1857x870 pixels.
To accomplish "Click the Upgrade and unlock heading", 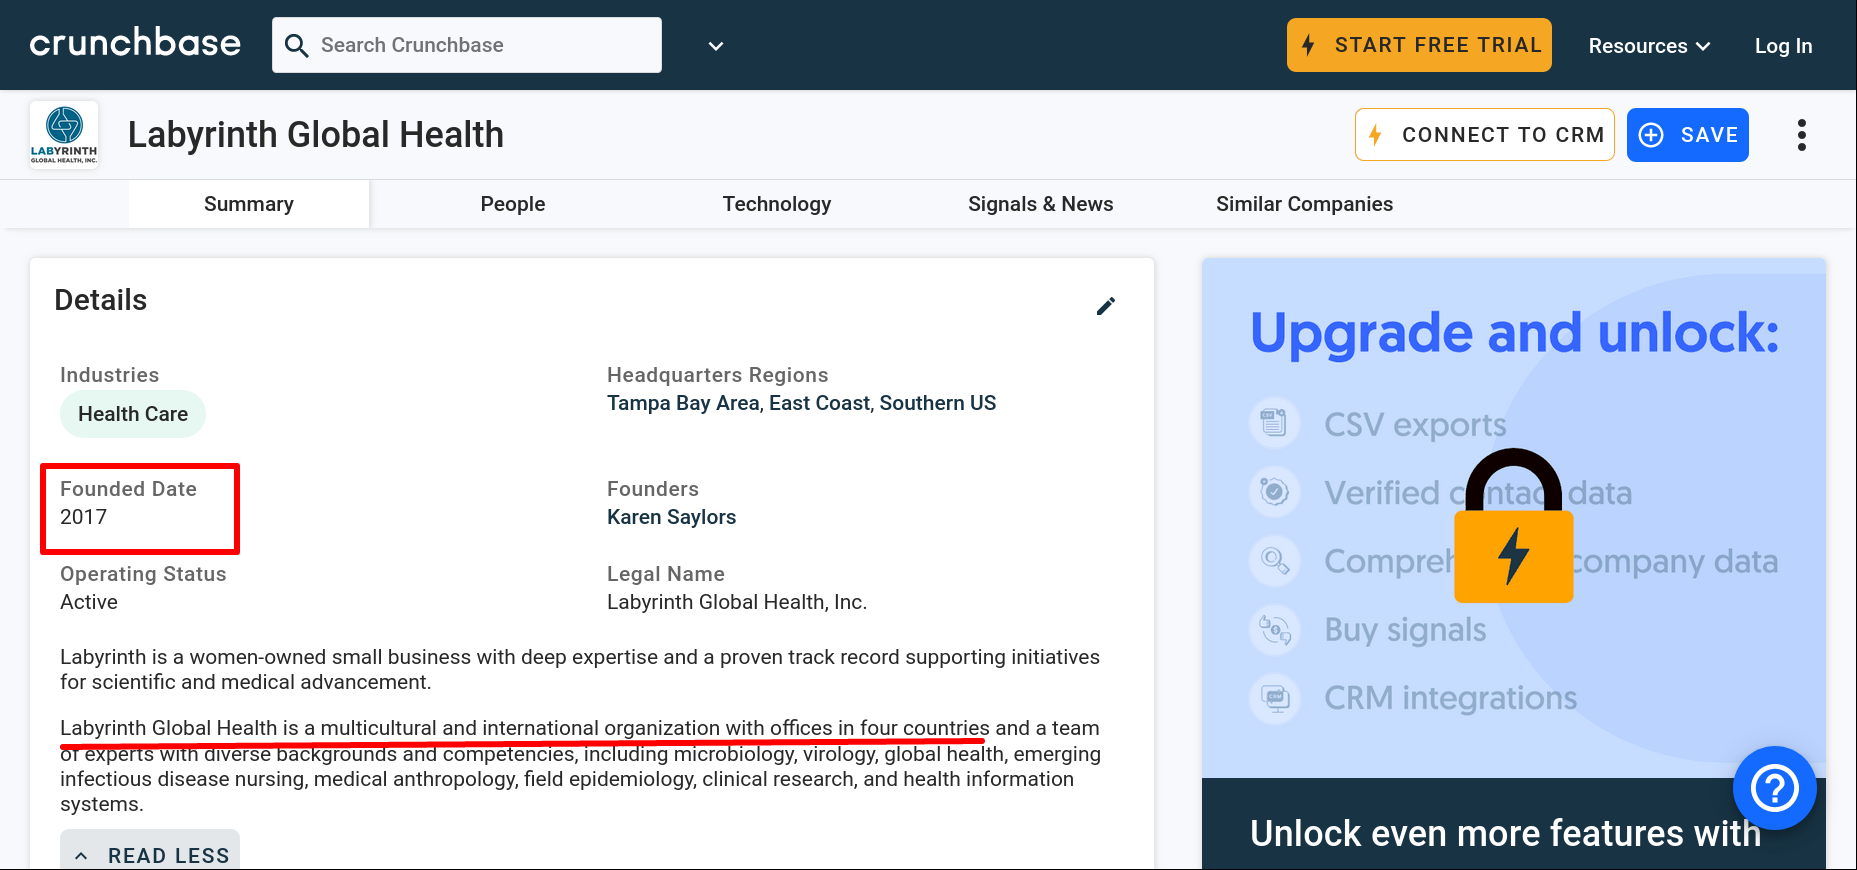I will tap(1514, 332).
